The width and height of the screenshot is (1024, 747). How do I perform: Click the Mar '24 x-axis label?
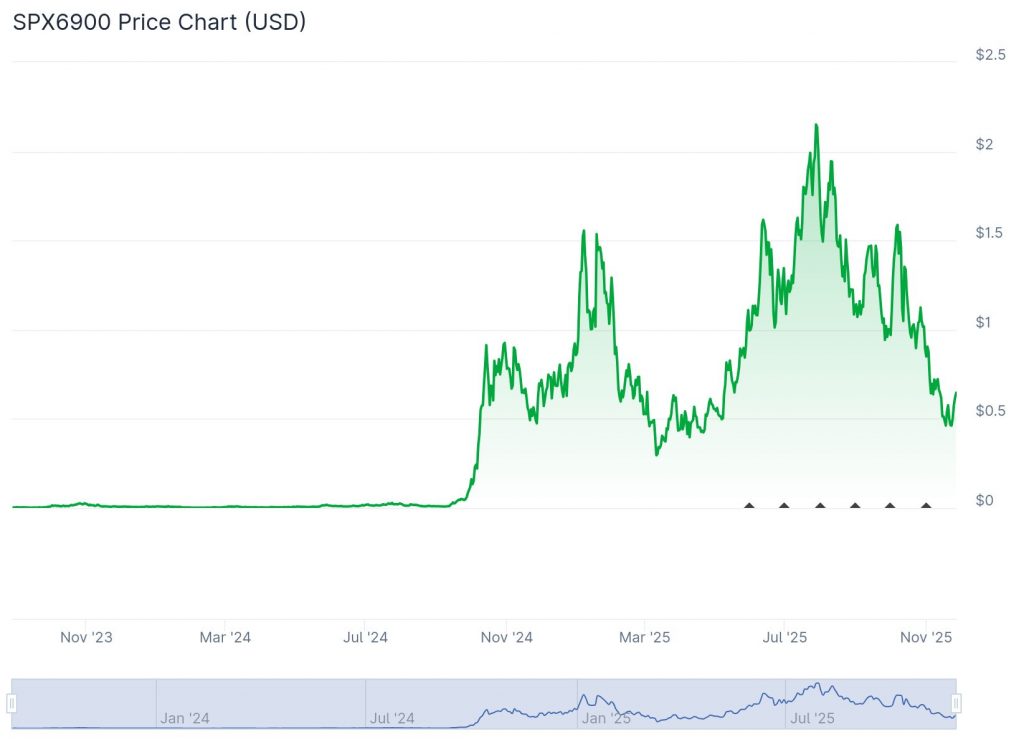(225, 637)
